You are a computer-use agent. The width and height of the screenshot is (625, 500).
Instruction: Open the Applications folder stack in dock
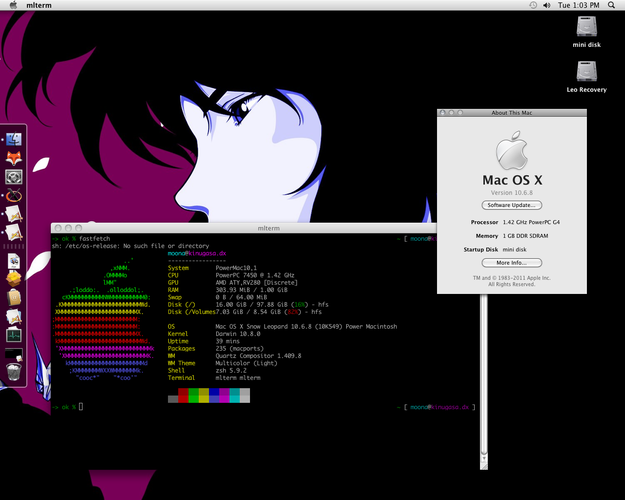pos(14,317)
